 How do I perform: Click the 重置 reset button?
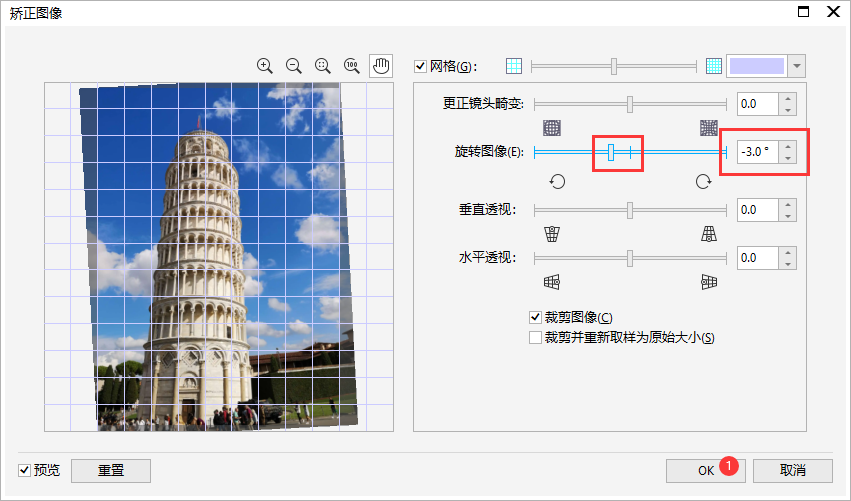tap(111, 471)
